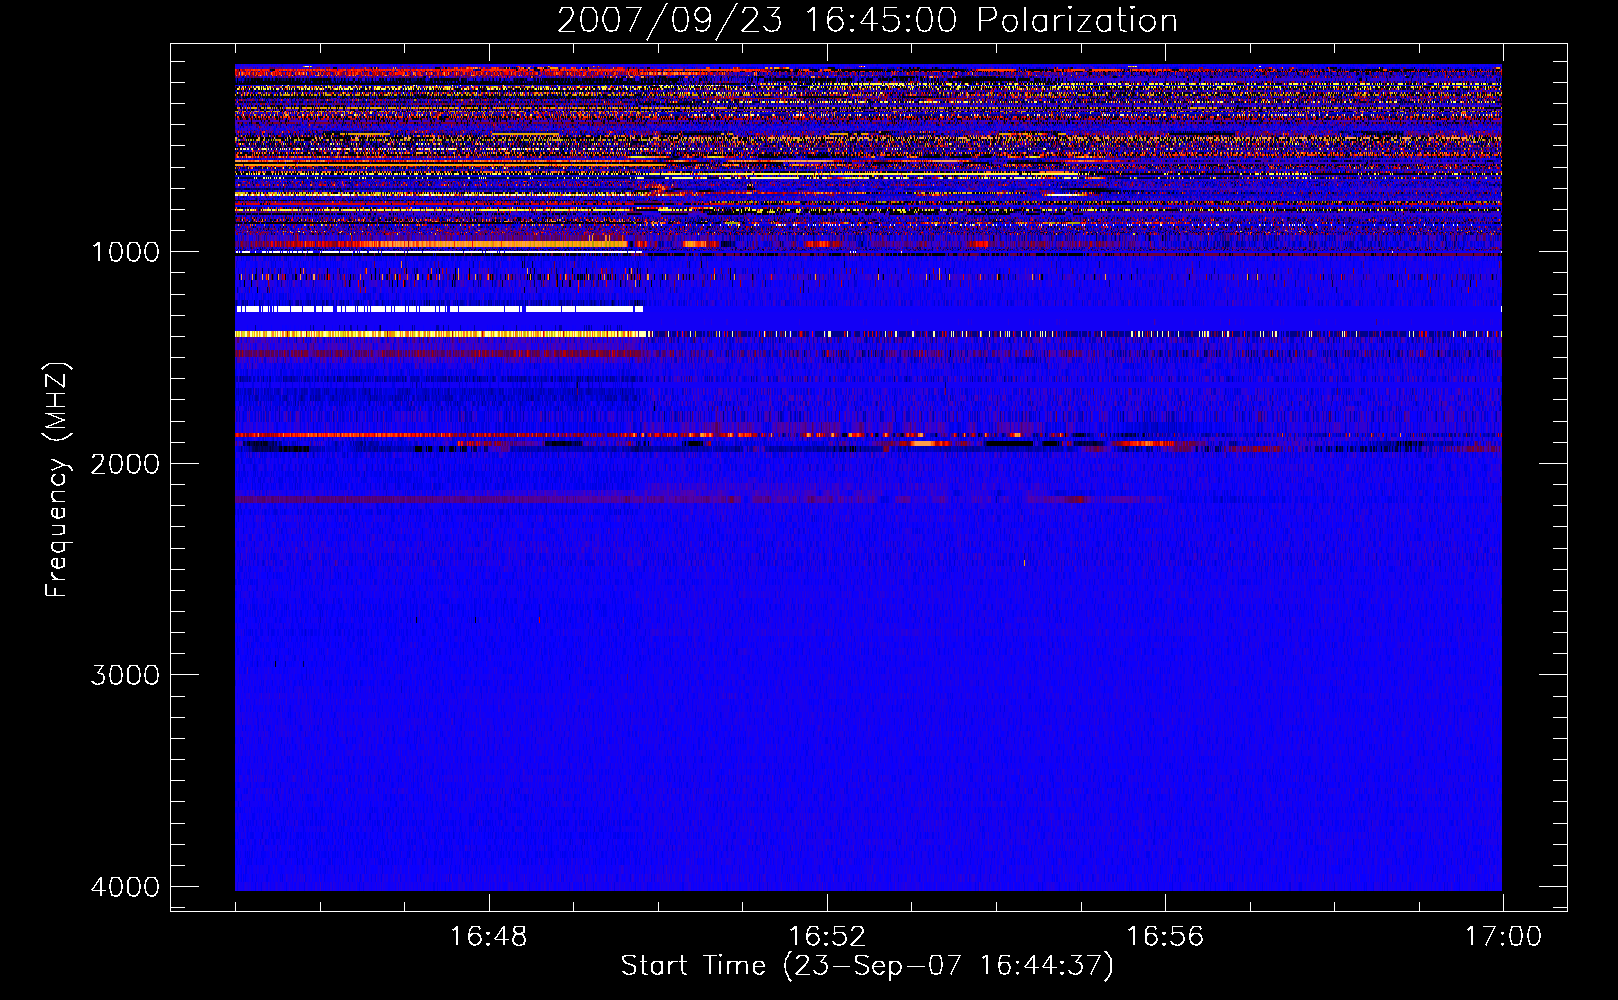Click the 17:00 time tick label
Image resolution: width=1618 pixels, height=1000 pixels.
[x=1503, y=937]
